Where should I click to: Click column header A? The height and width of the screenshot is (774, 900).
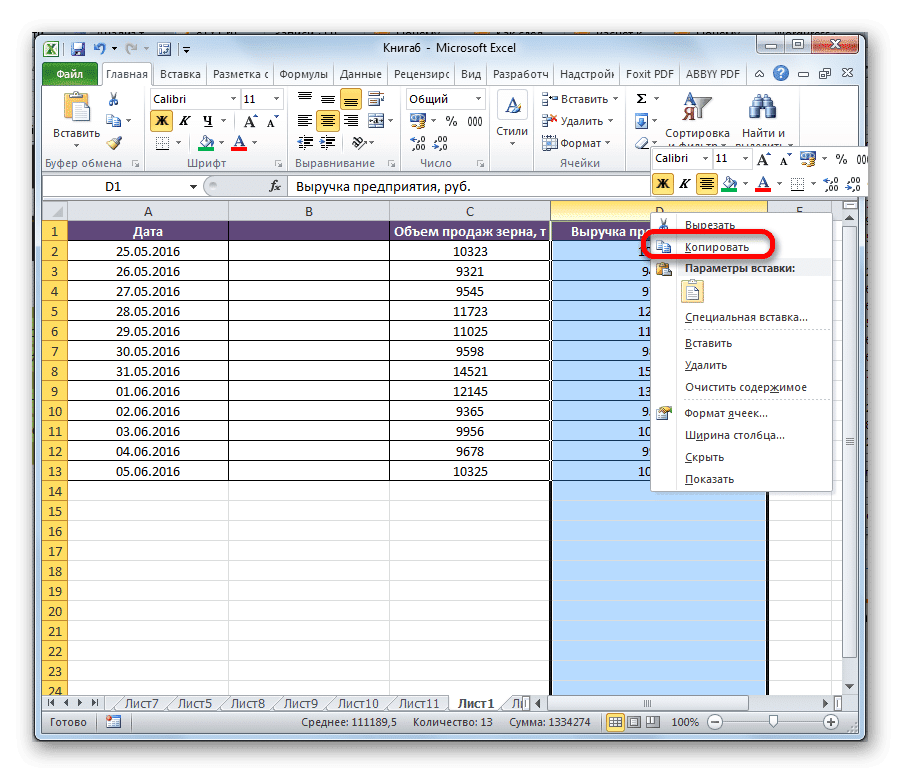coord(148,211)
